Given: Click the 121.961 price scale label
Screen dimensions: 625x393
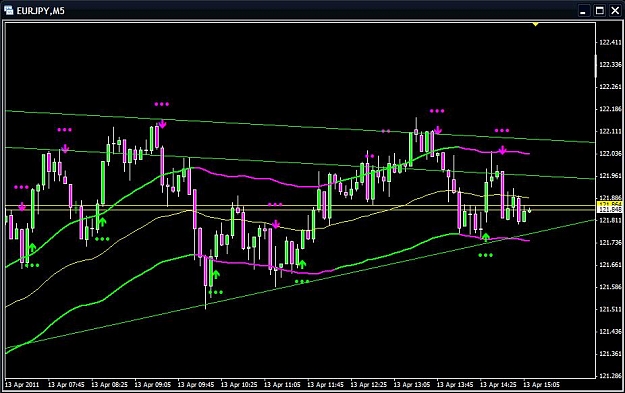Looking at the screenshot, I should pyautogui.click(x=610, y=176).
